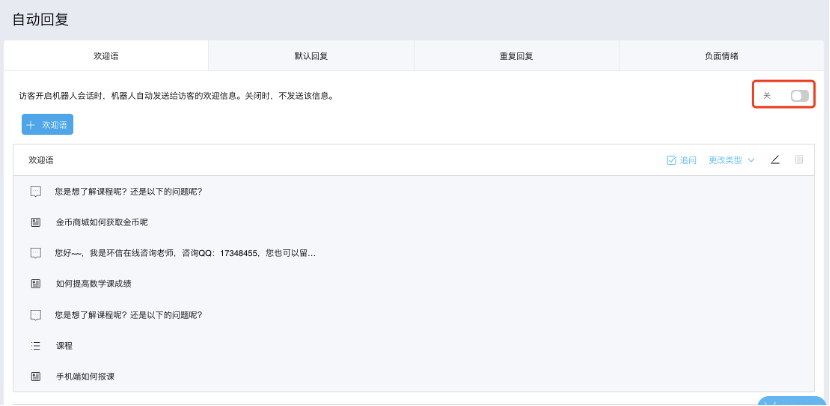Select the 您好~~ 环信在线咨询老师 message
This screenshot has width=830, height=406.
coord(185,253)
